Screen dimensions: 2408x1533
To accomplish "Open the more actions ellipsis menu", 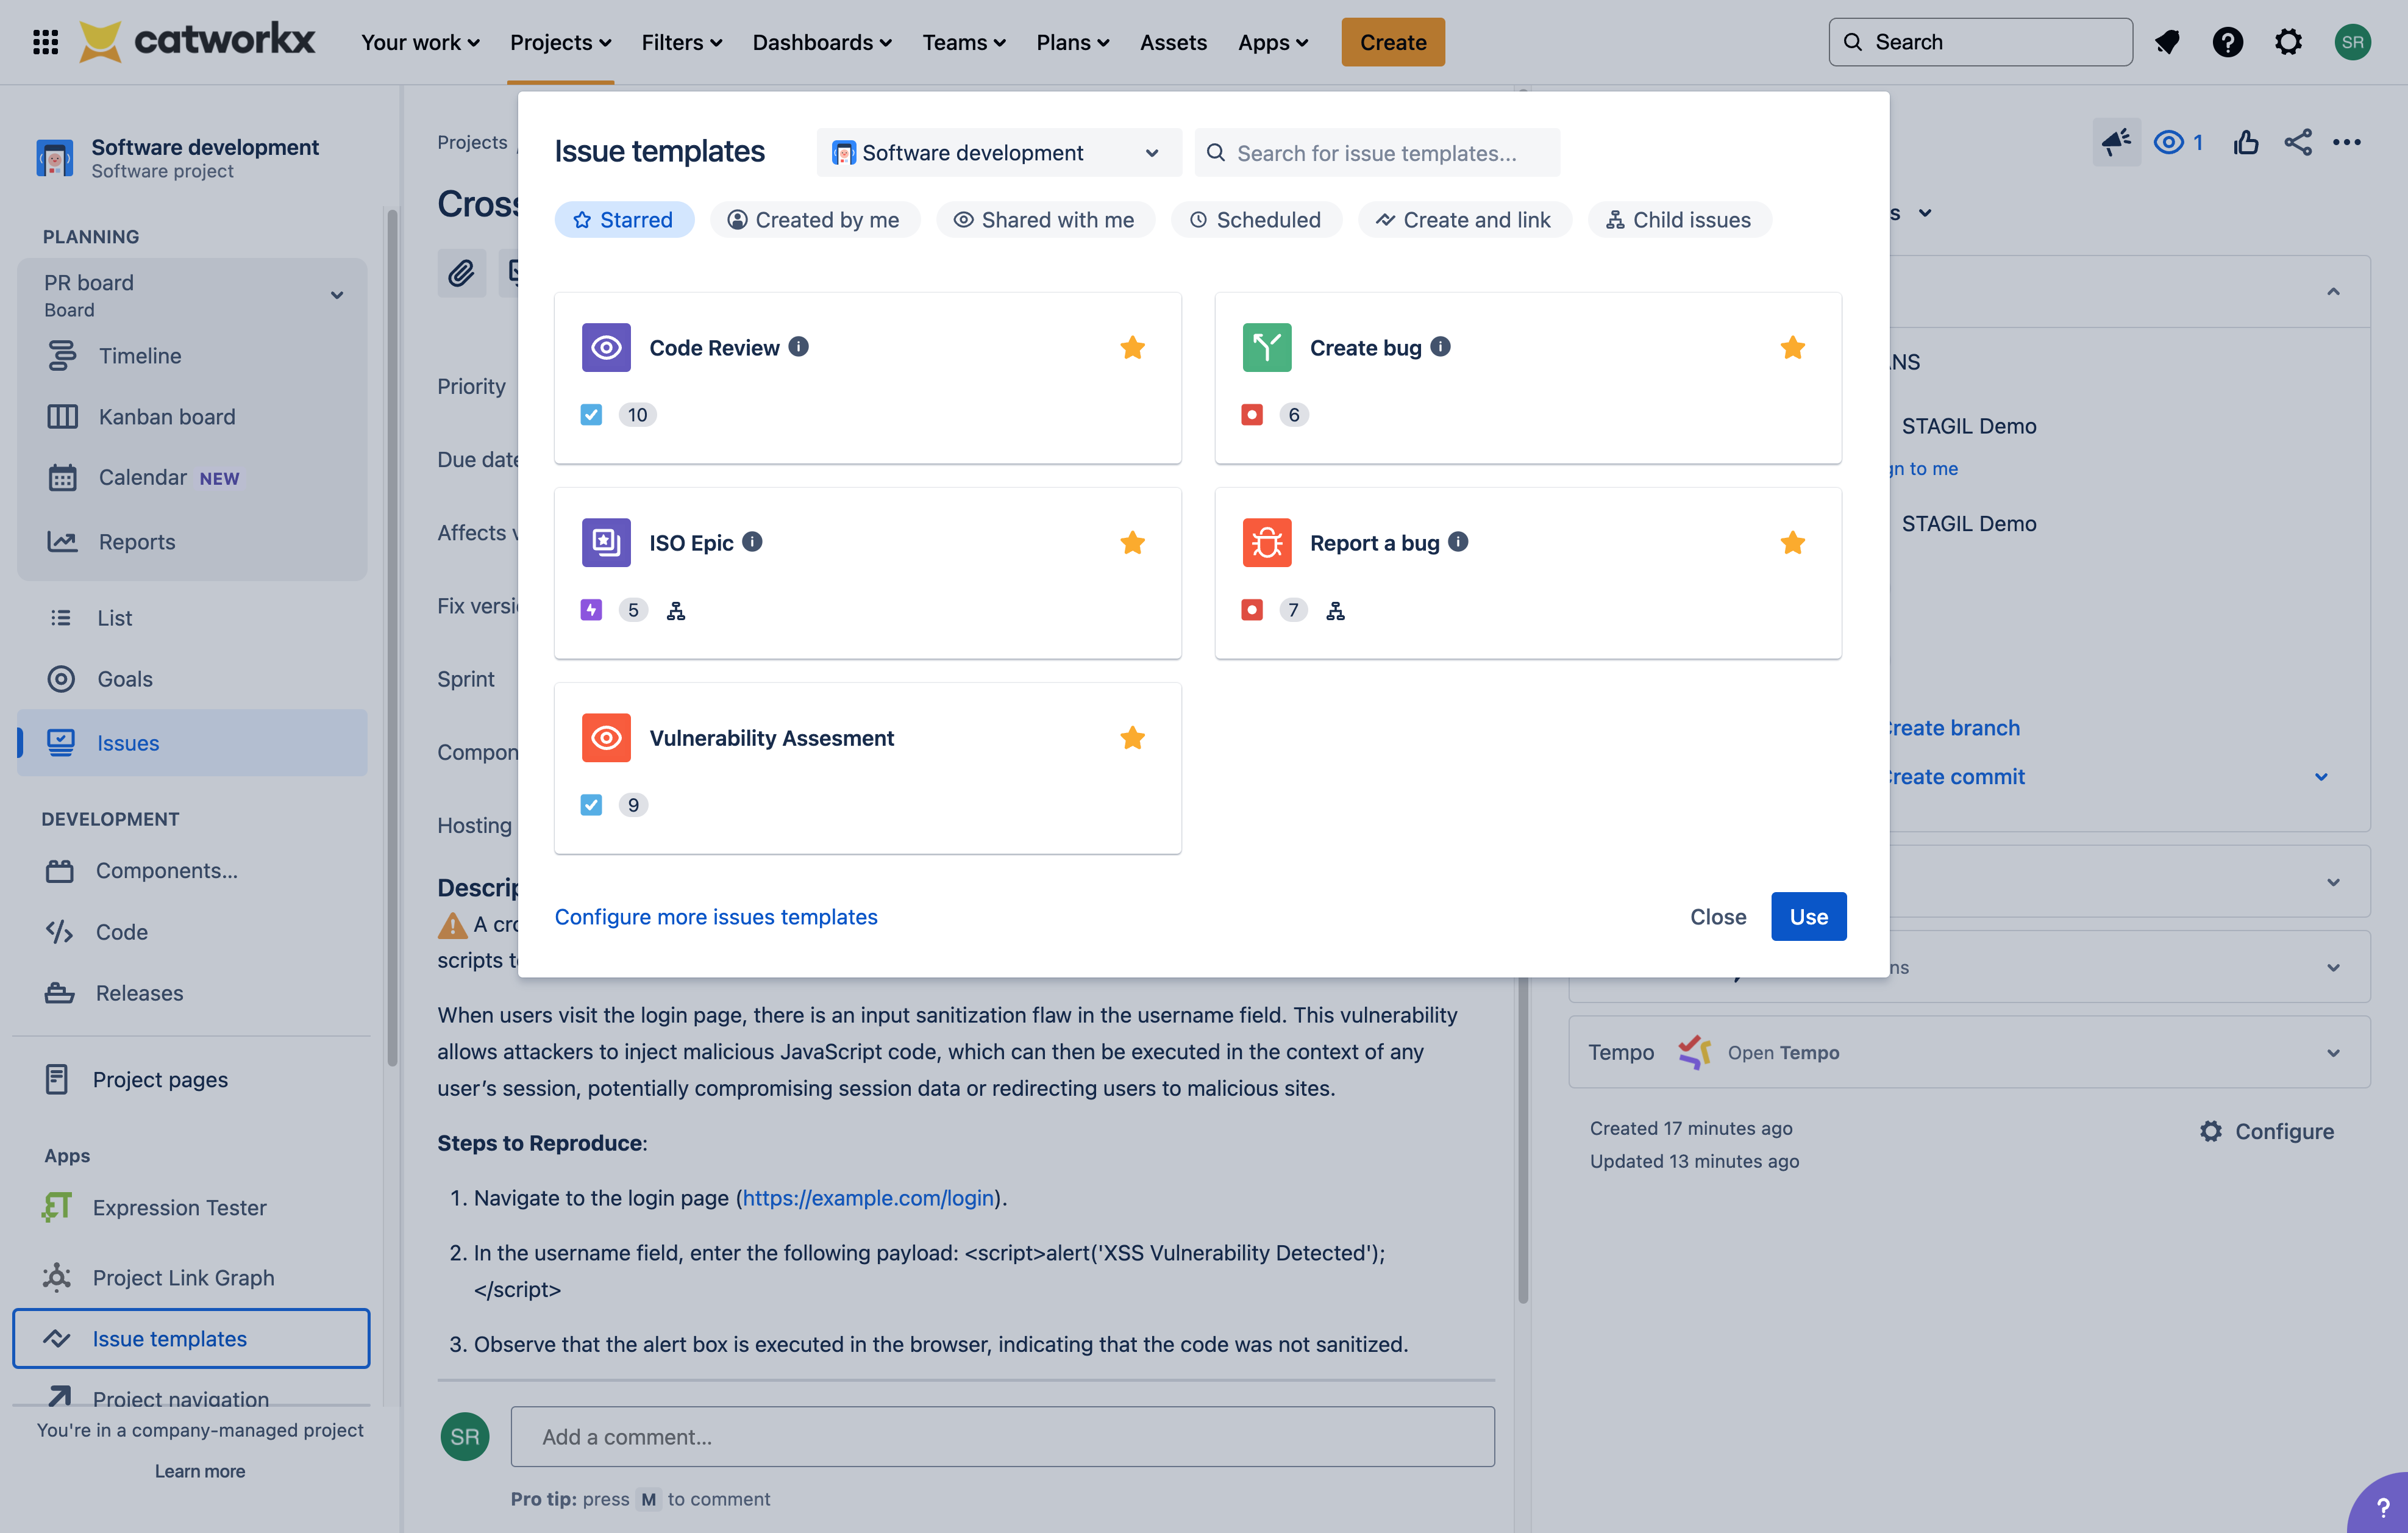I will point(2346,142).
